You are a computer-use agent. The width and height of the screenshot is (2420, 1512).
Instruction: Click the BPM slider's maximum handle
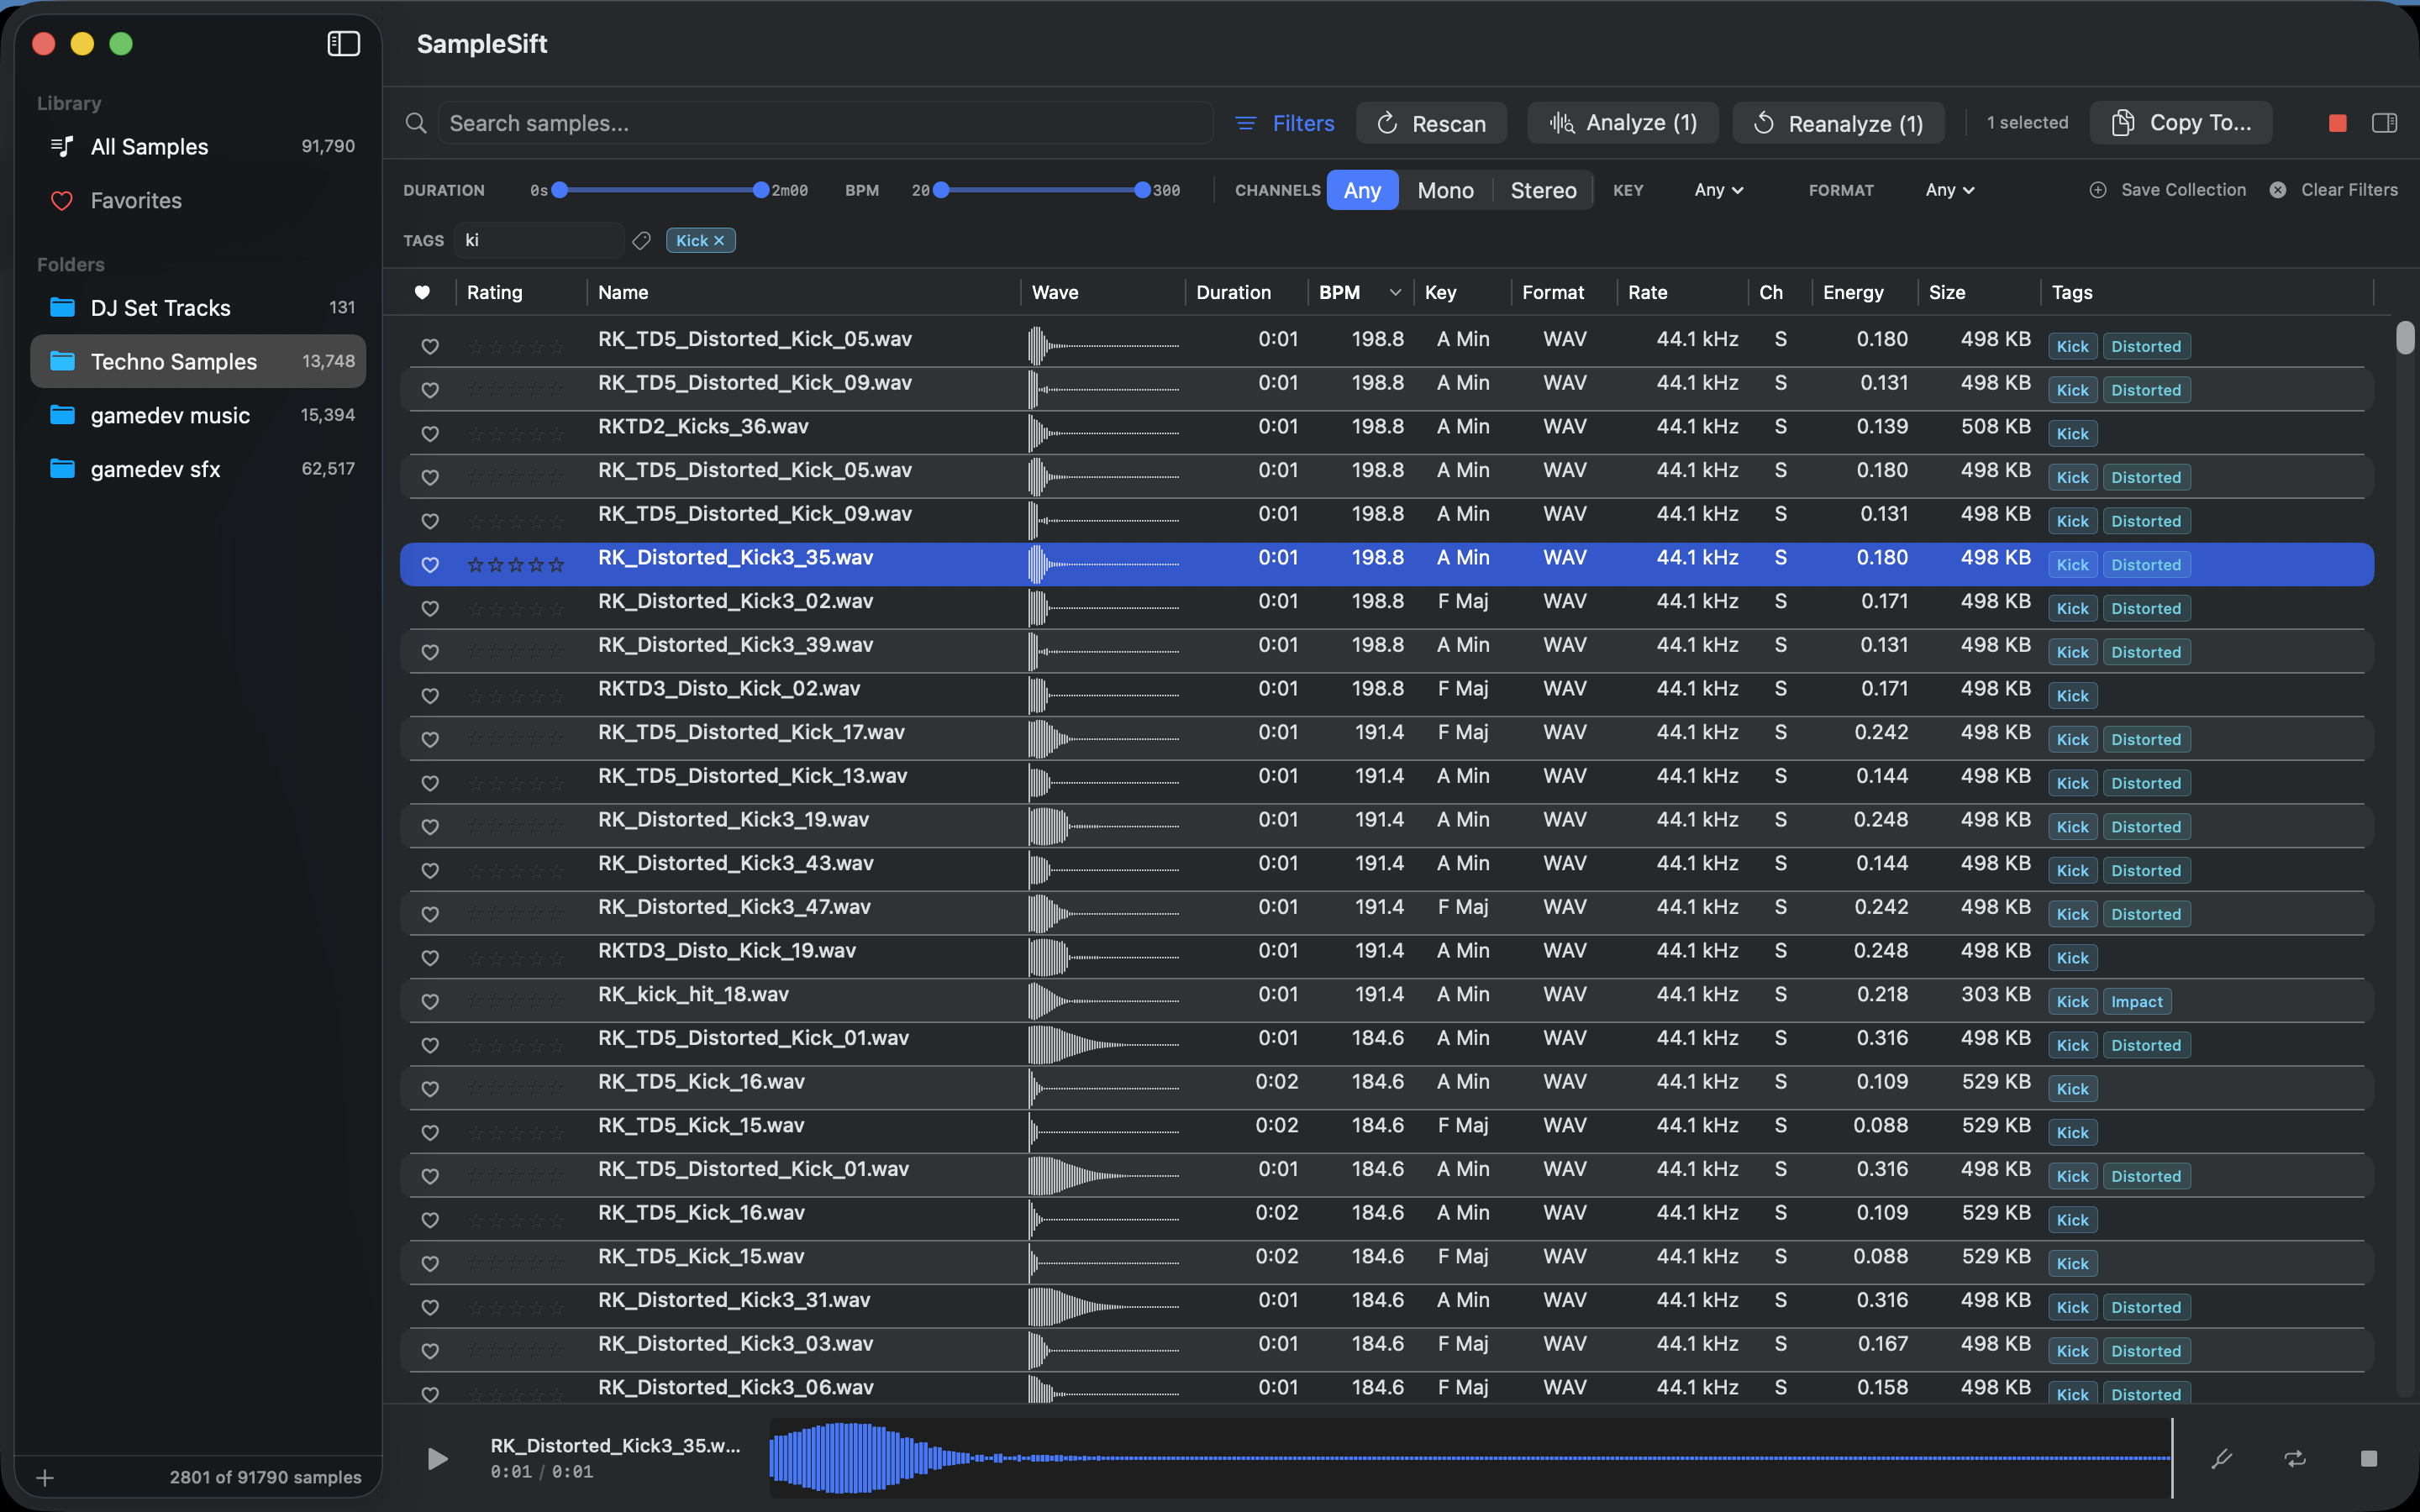tap(1142, 190)
